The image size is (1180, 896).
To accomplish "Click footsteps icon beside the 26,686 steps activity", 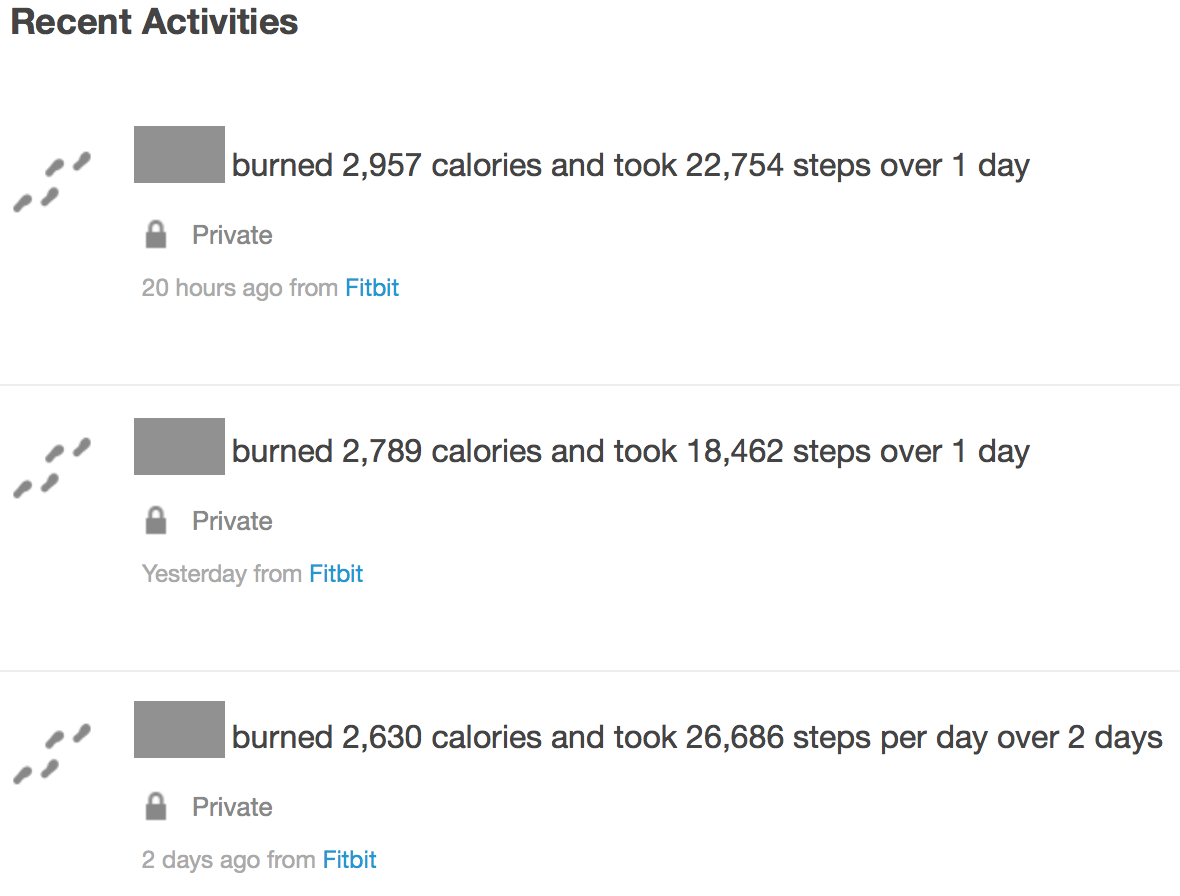I will click(51, 754).
